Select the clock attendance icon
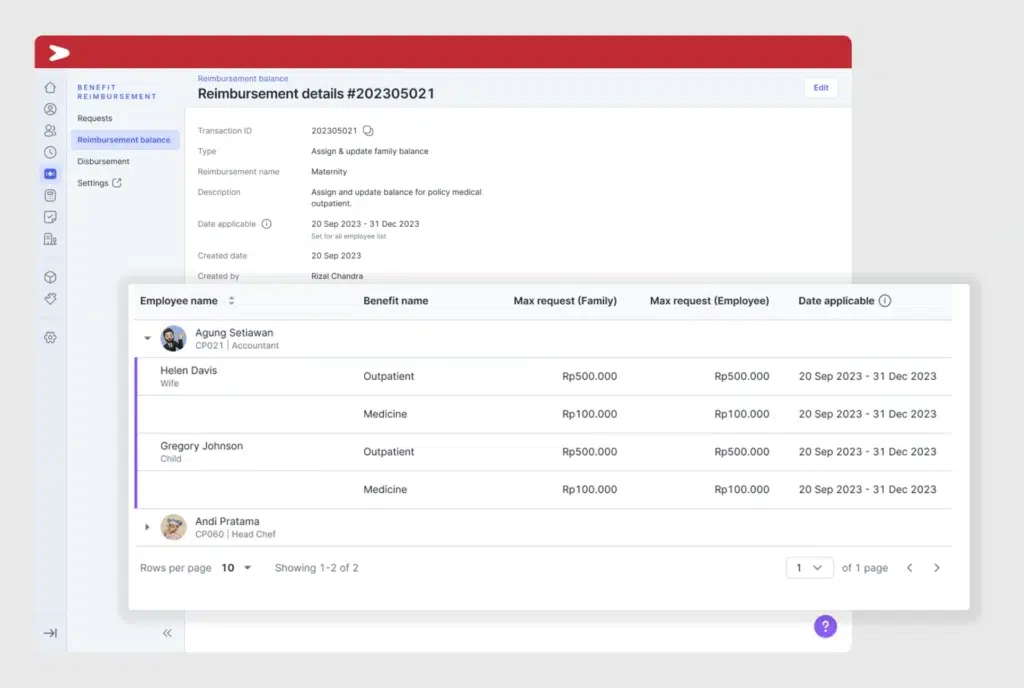1024x688 pixels. 50,152
